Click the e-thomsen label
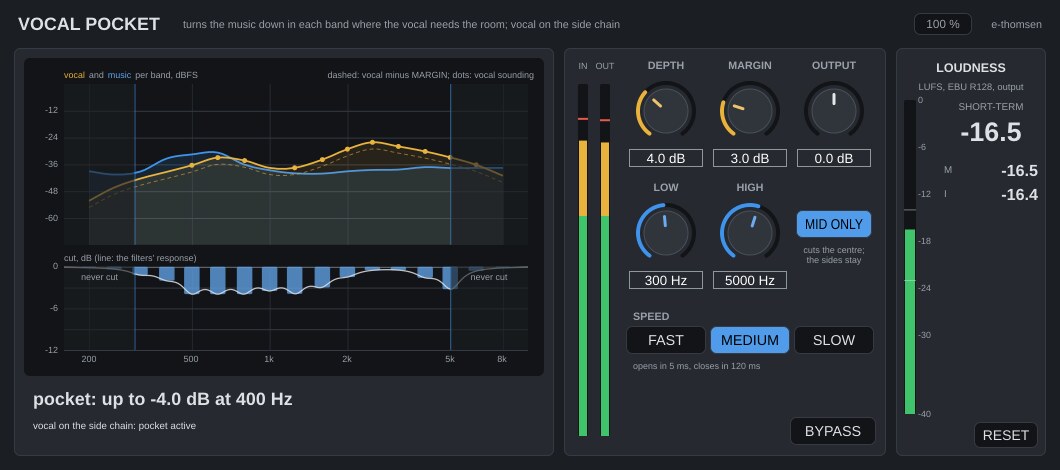The height and width of the screenshot is (470, 1060). click(x=1016, y=24)
